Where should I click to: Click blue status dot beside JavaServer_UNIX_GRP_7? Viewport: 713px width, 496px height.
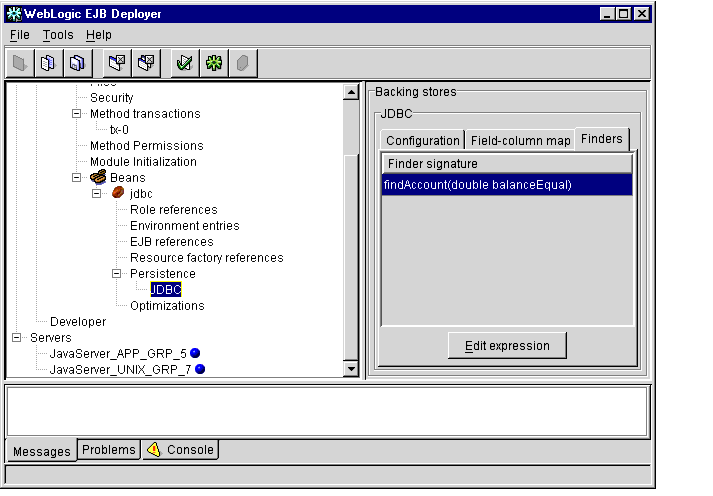(x=200, y=369)
